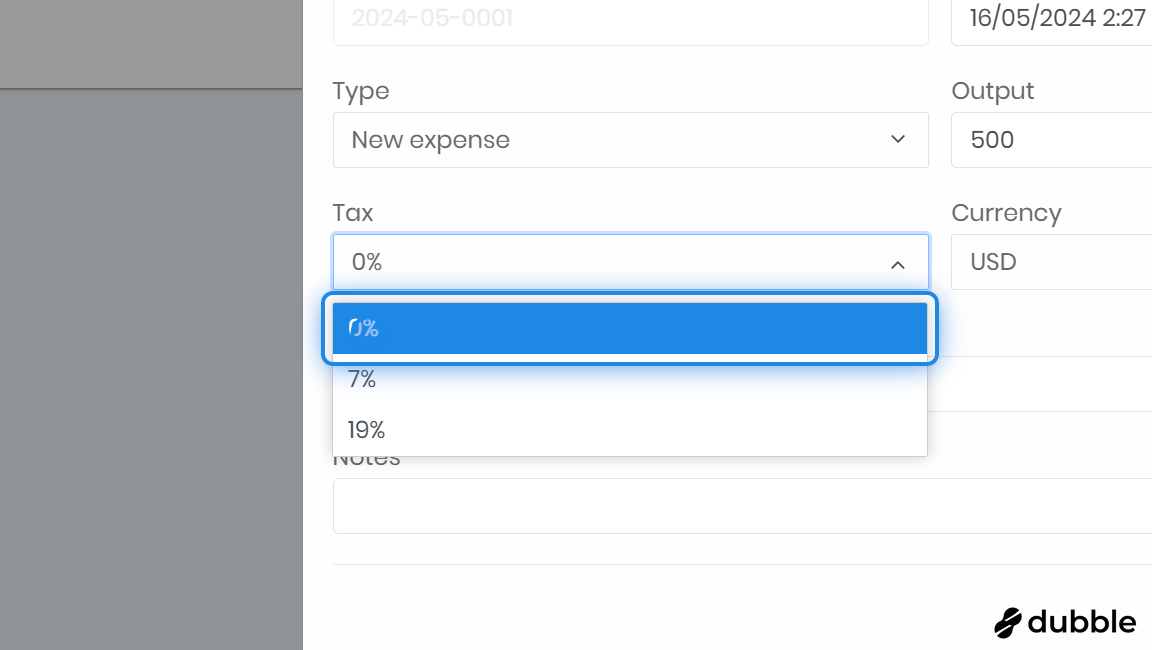
Task: Focus the Output field containing 500
Action: tap(1050, 140)
